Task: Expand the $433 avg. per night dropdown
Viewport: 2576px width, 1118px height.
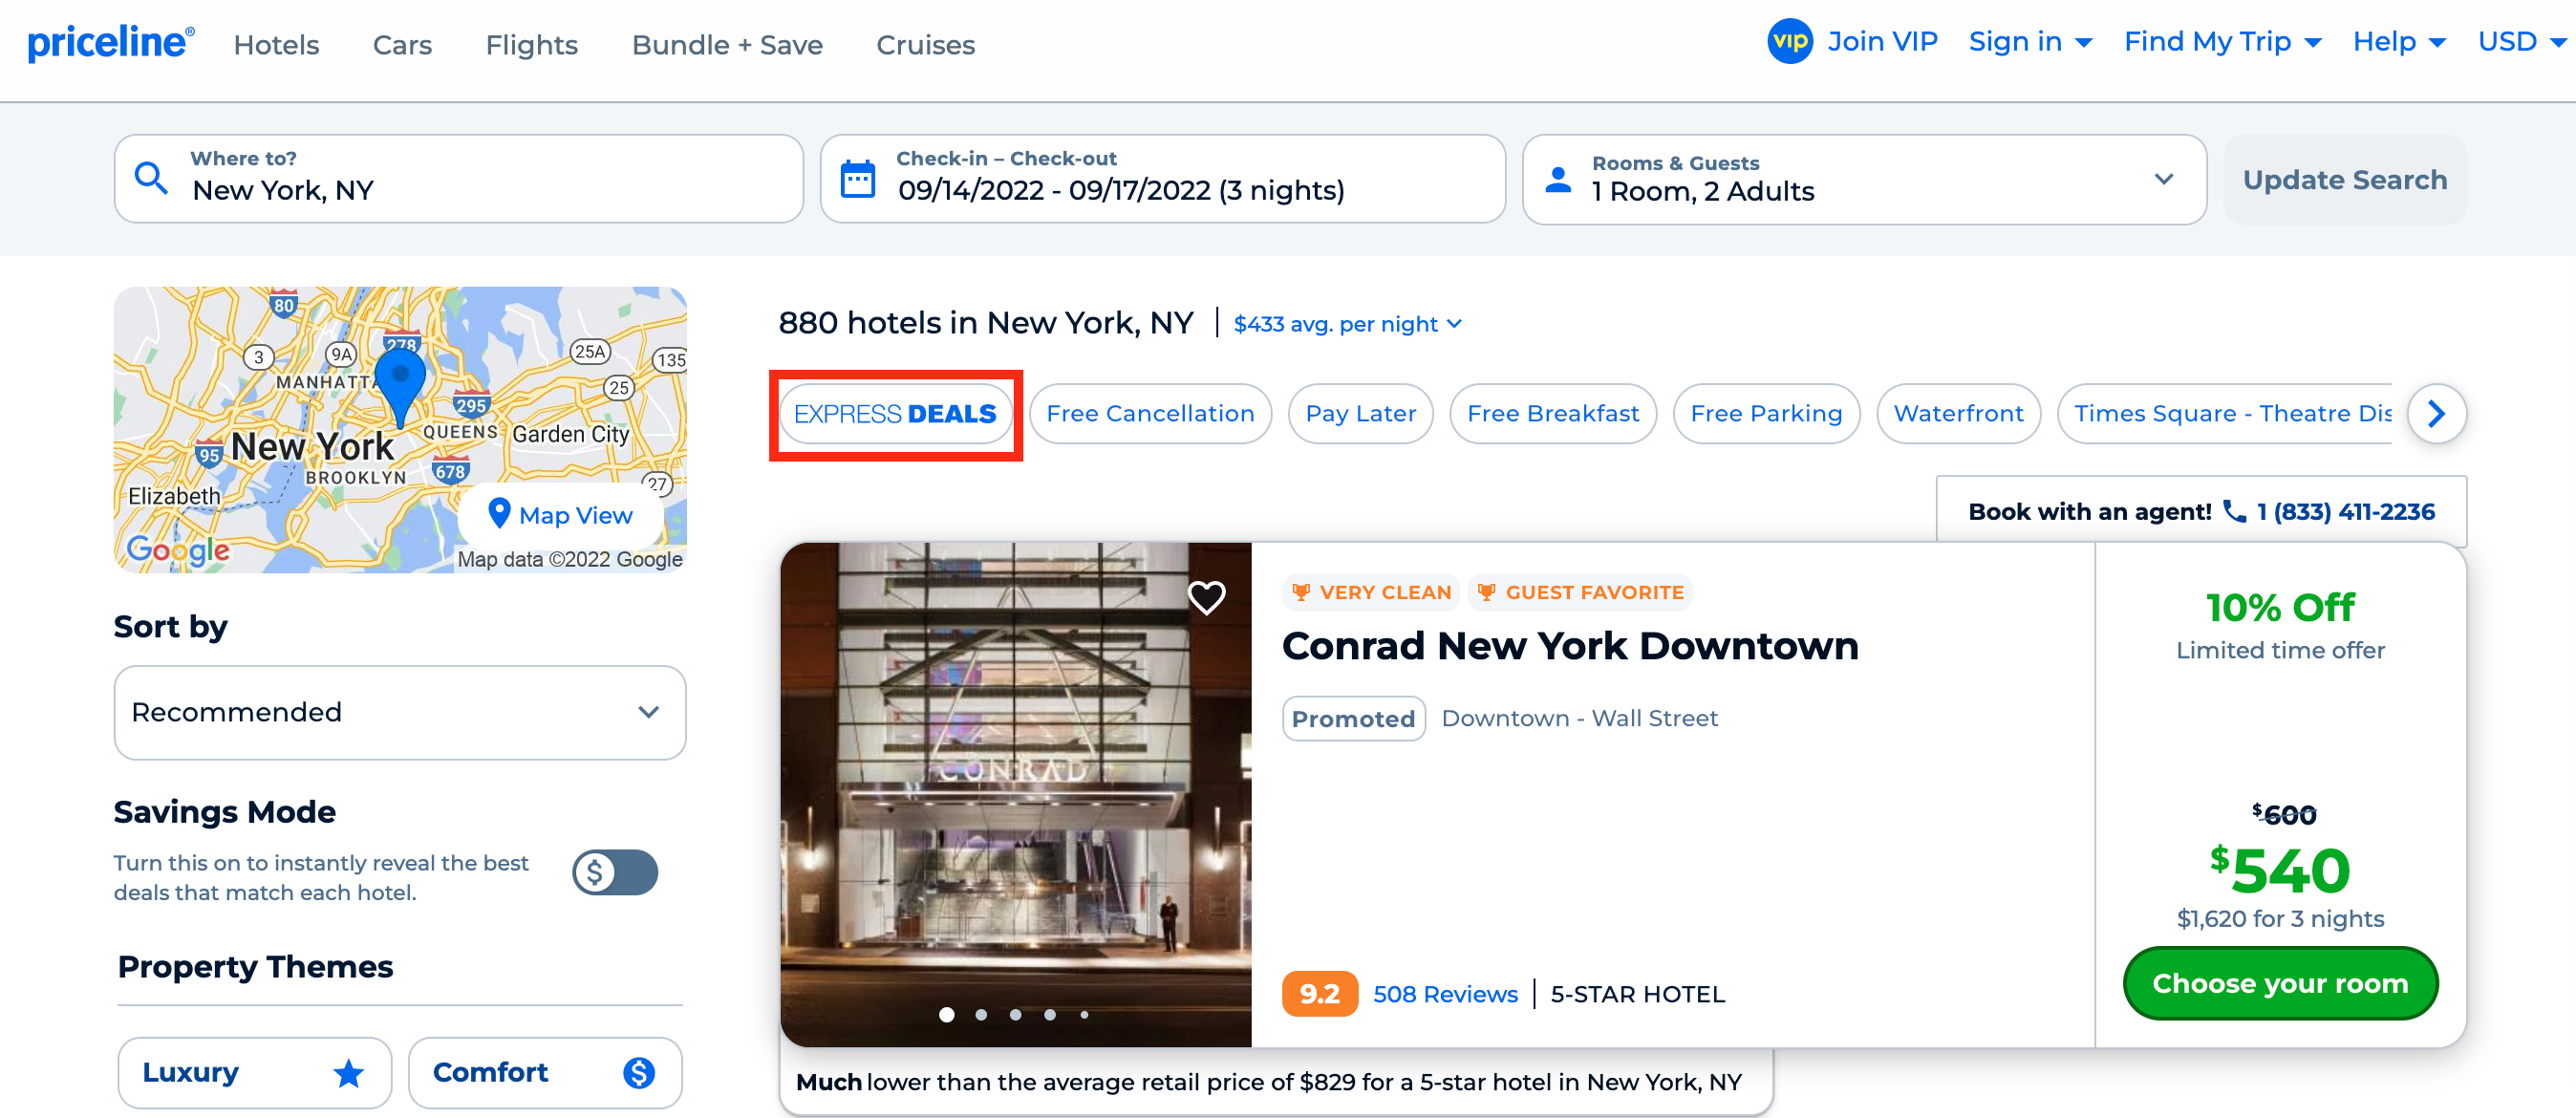Action: coord(1347,324)
